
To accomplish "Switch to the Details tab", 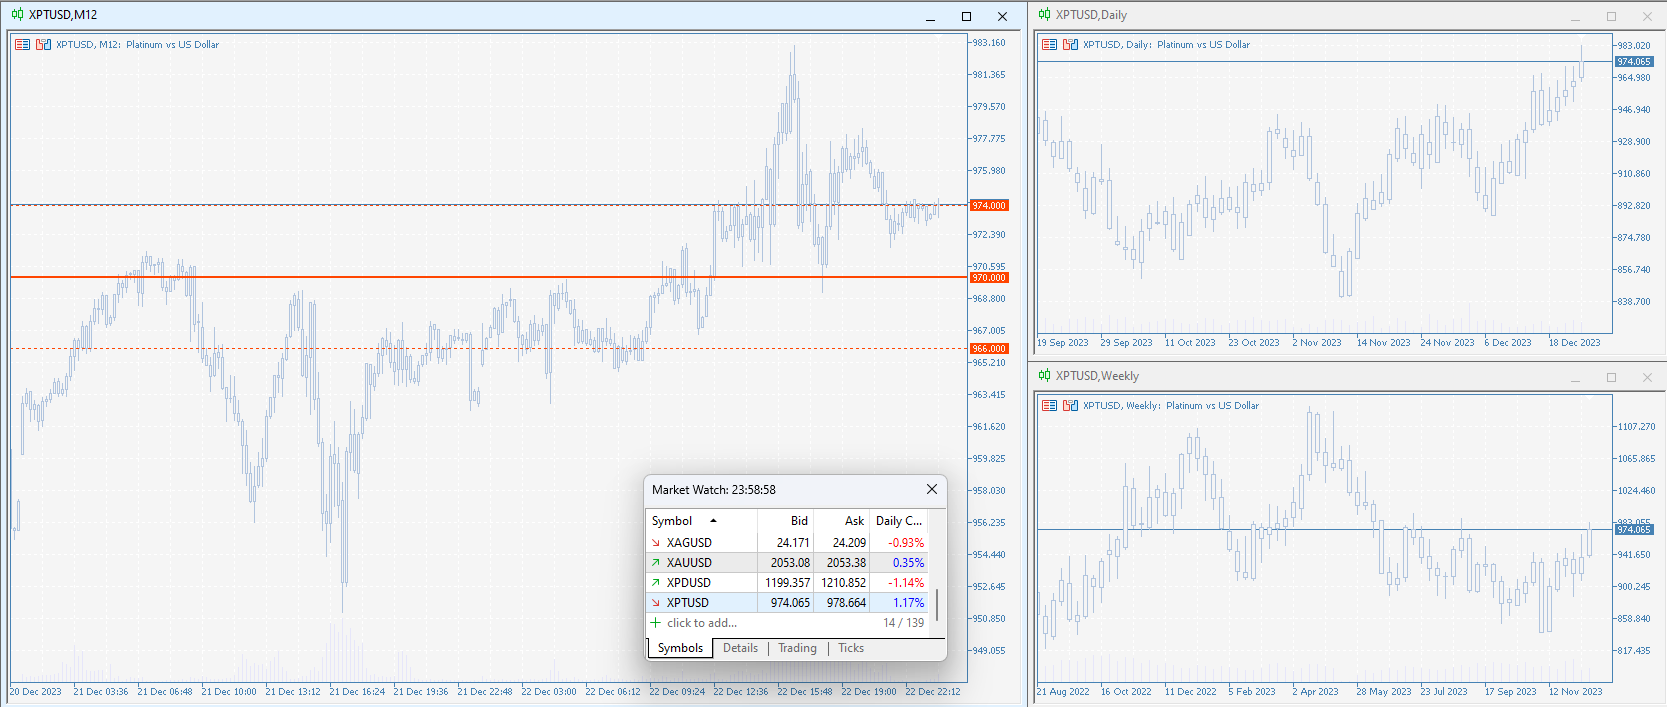I will pyautogui.click(x=740, y=648).
